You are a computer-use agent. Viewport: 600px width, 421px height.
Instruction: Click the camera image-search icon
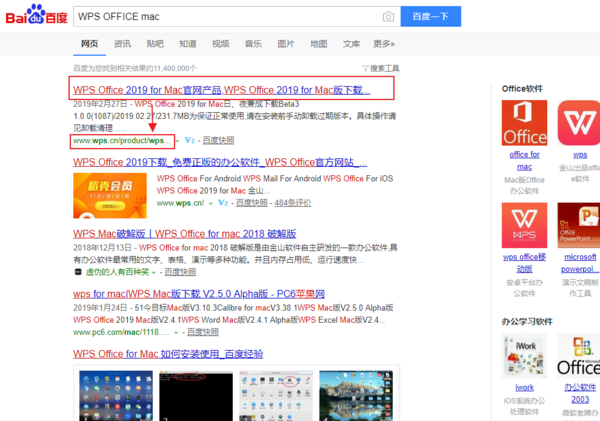pos(388,16)
